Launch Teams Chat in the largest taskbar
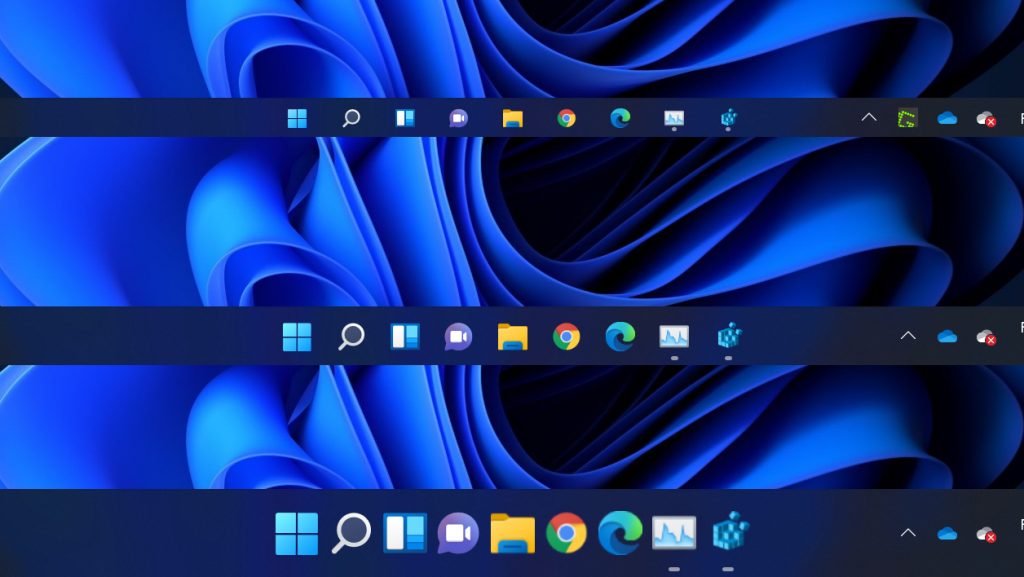Screen dimensions: 1024x577 click(458, 533)
